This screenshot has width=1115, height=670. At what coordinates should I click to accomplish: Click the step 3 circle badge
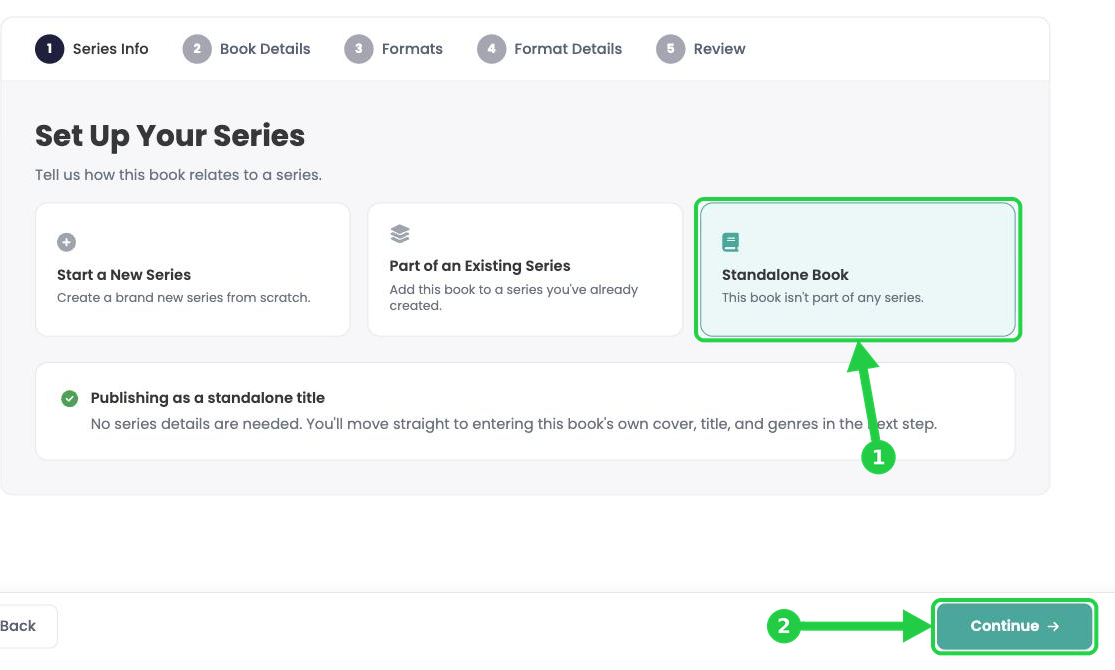(x=358, y=49)
